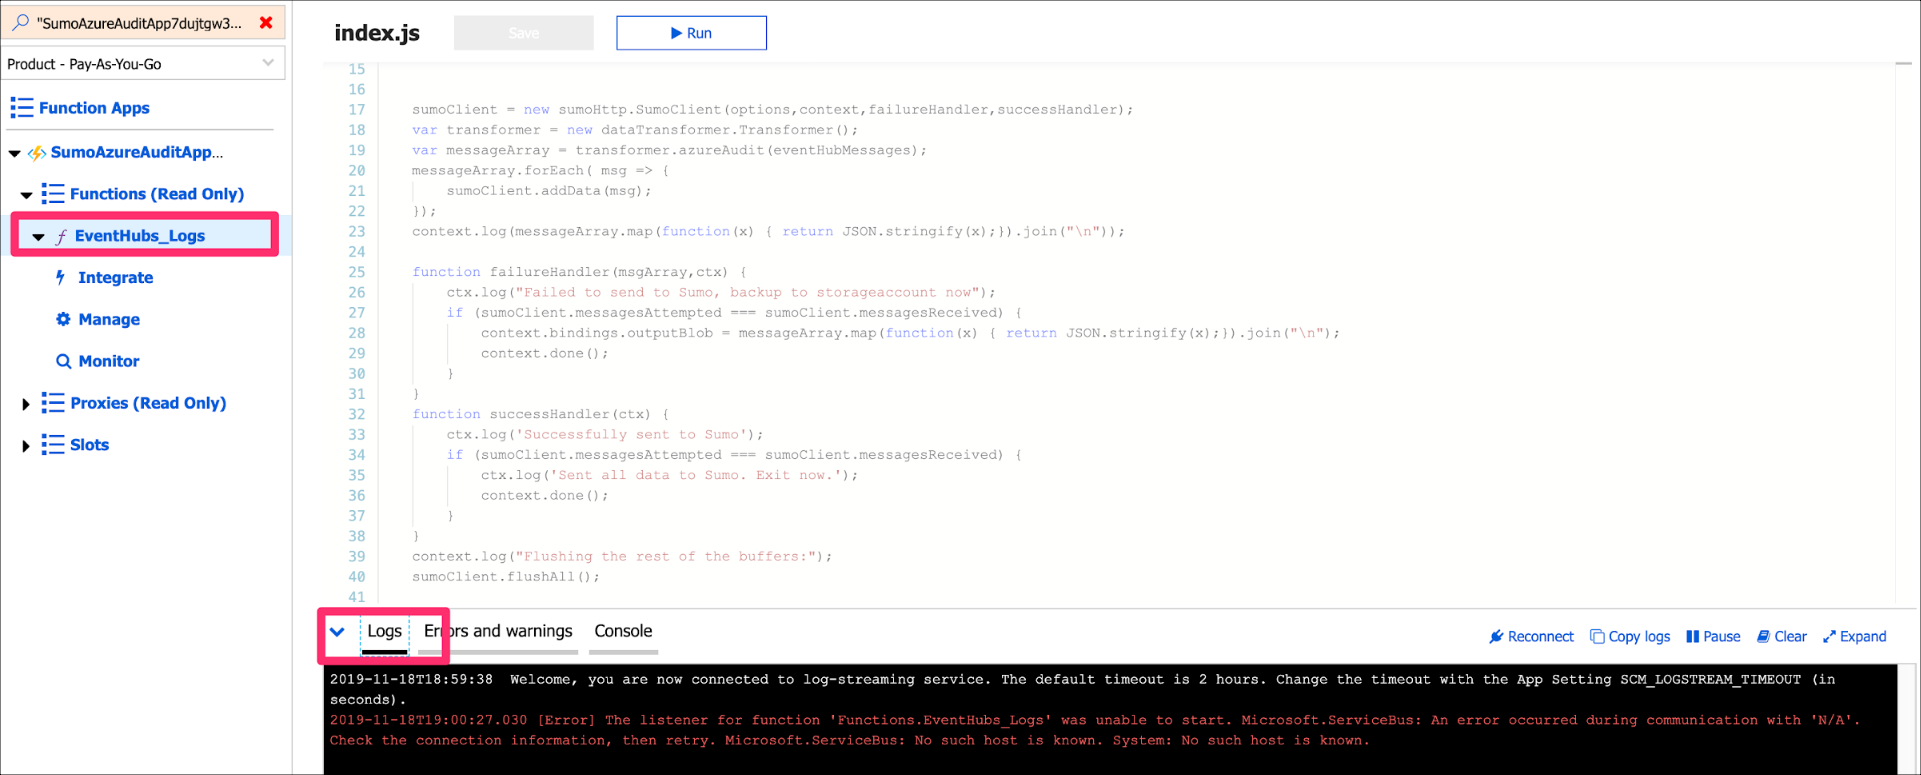Click the Integrate lightning bolt icon
The width and height of the screenshot is (1921, 775).
61,278
